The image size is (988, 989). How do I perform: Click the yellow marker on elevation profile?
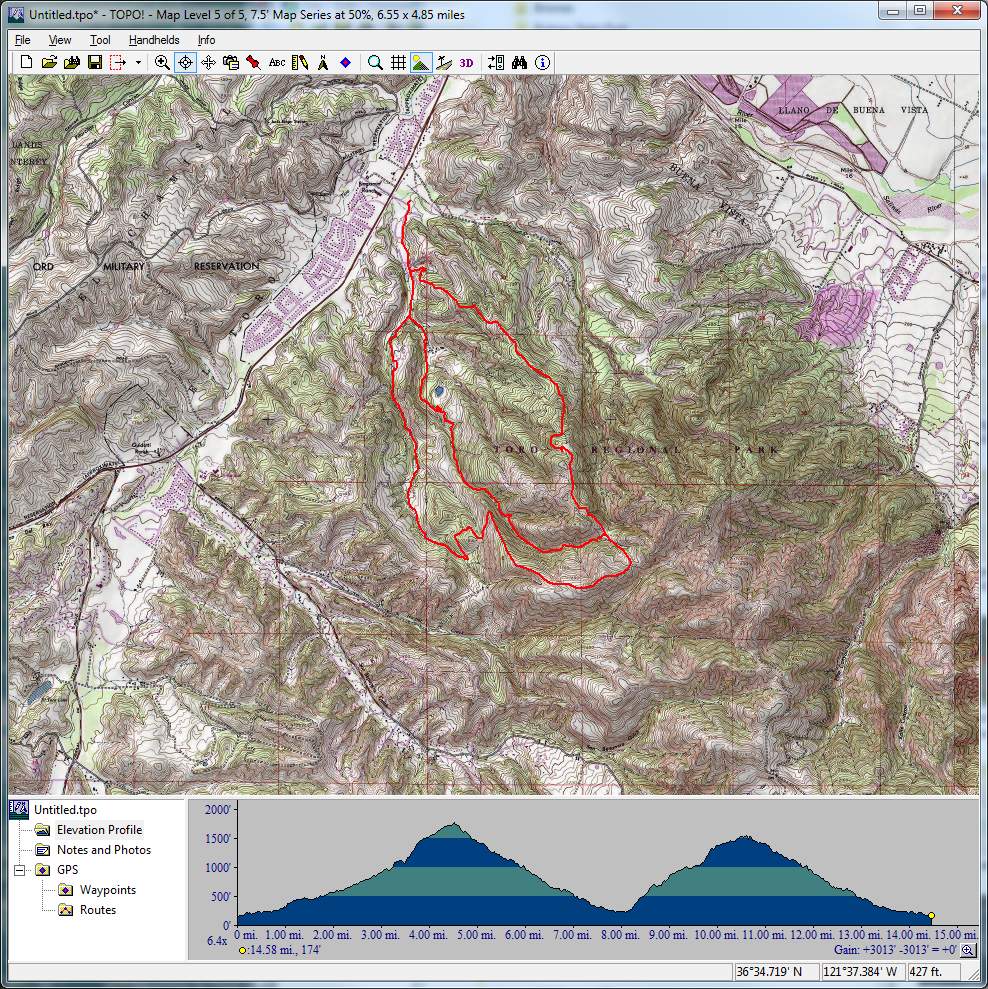pos(931,916)
